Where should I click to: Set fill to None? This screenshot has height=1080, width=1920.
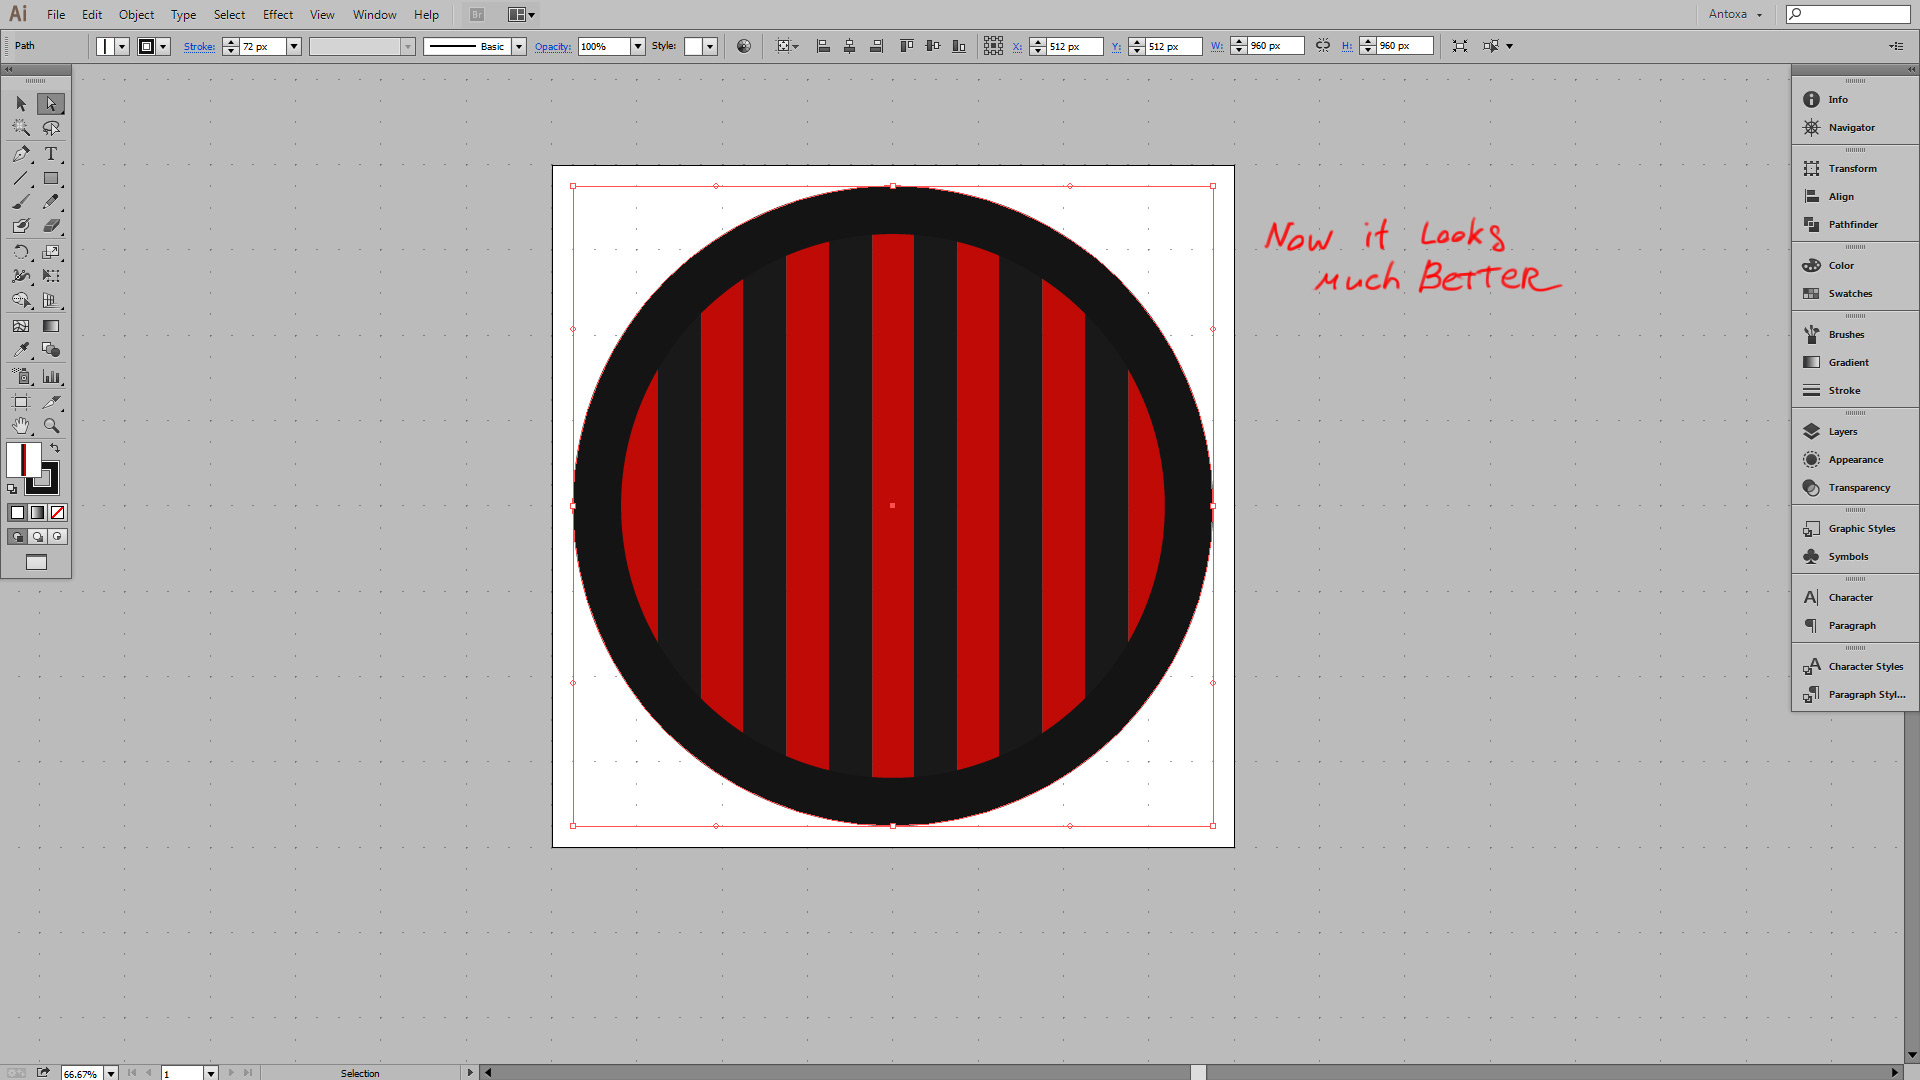tap(57, 513)
